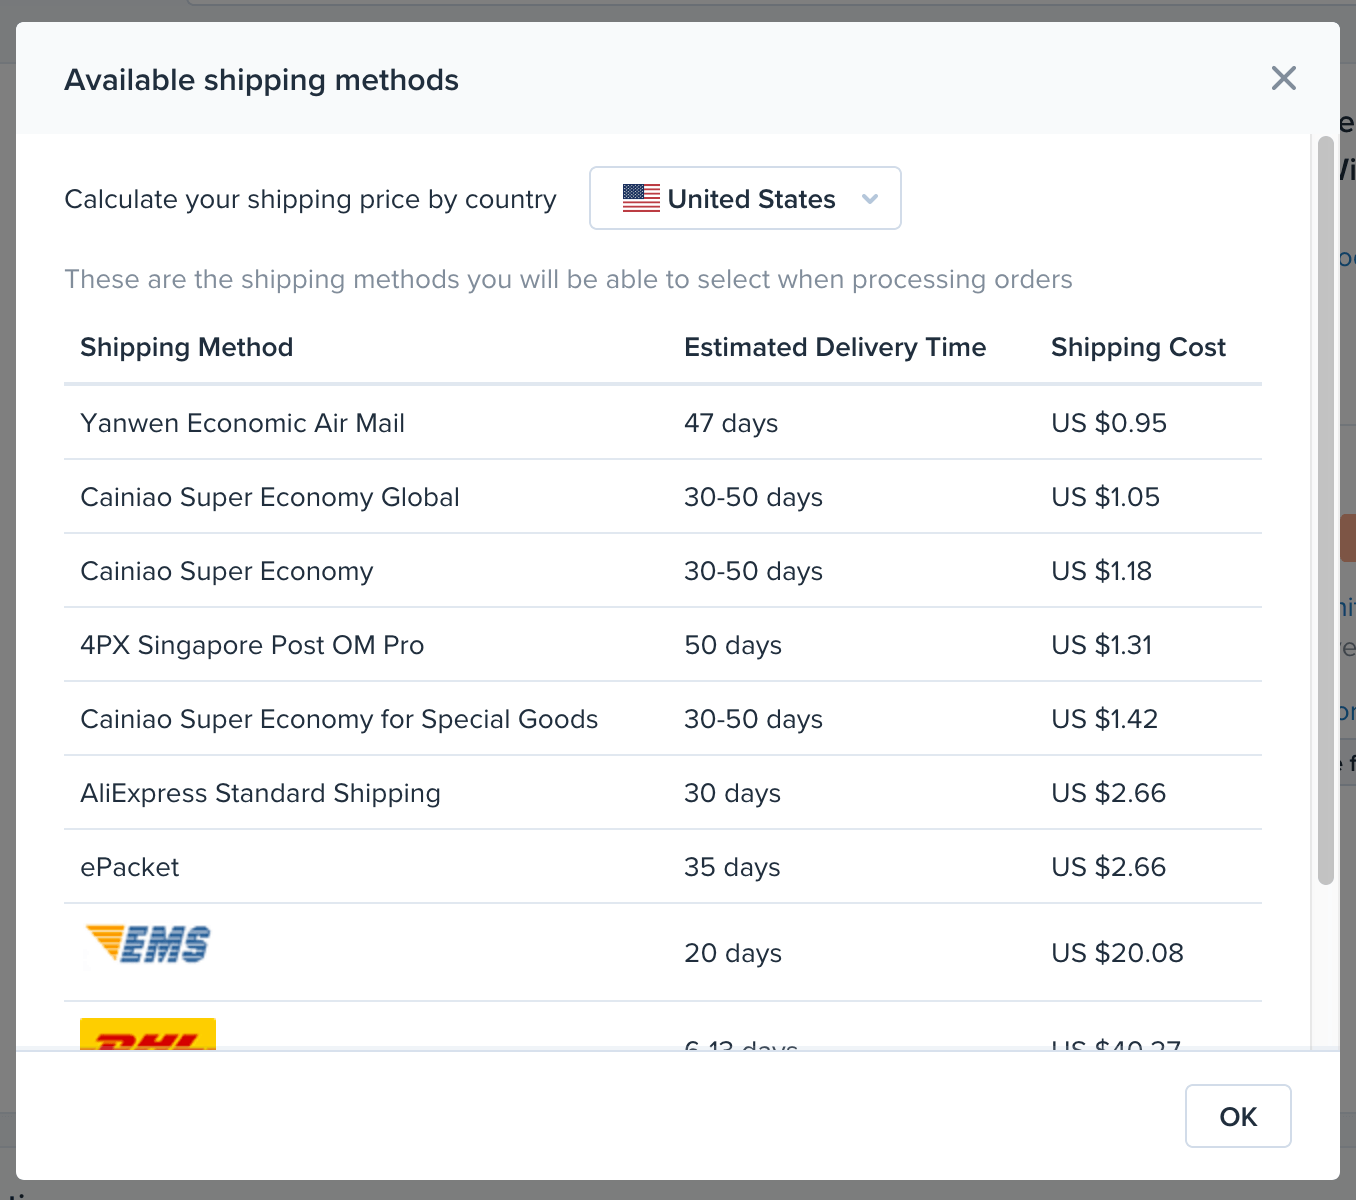The height and width of the screenshot is (1200, 1356).
Task: Select the ePacket shipping row
Action: (x=130, y=867)
